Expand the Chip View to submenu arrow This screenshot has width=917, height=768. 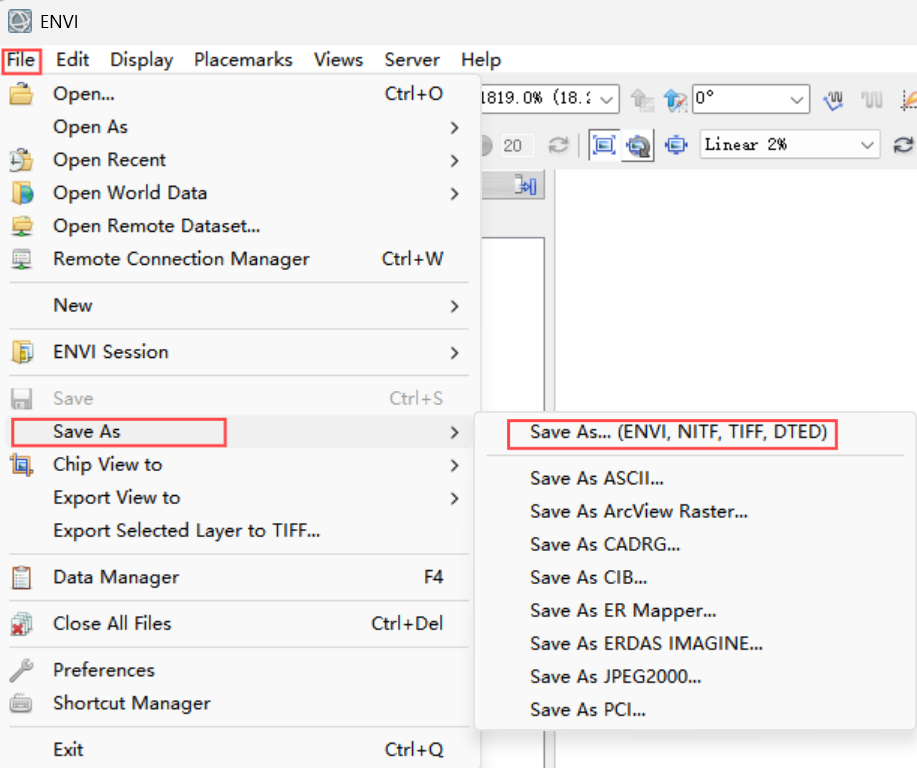[454, 466]
